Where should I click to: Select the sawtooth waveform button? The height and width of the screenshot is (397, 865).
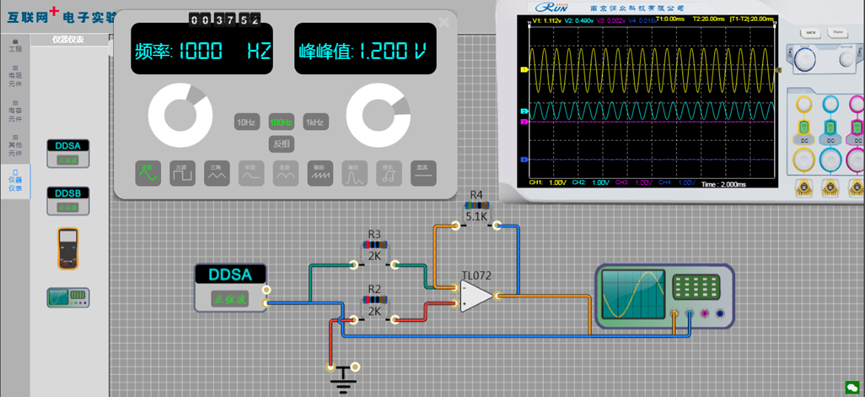[320, 173]
